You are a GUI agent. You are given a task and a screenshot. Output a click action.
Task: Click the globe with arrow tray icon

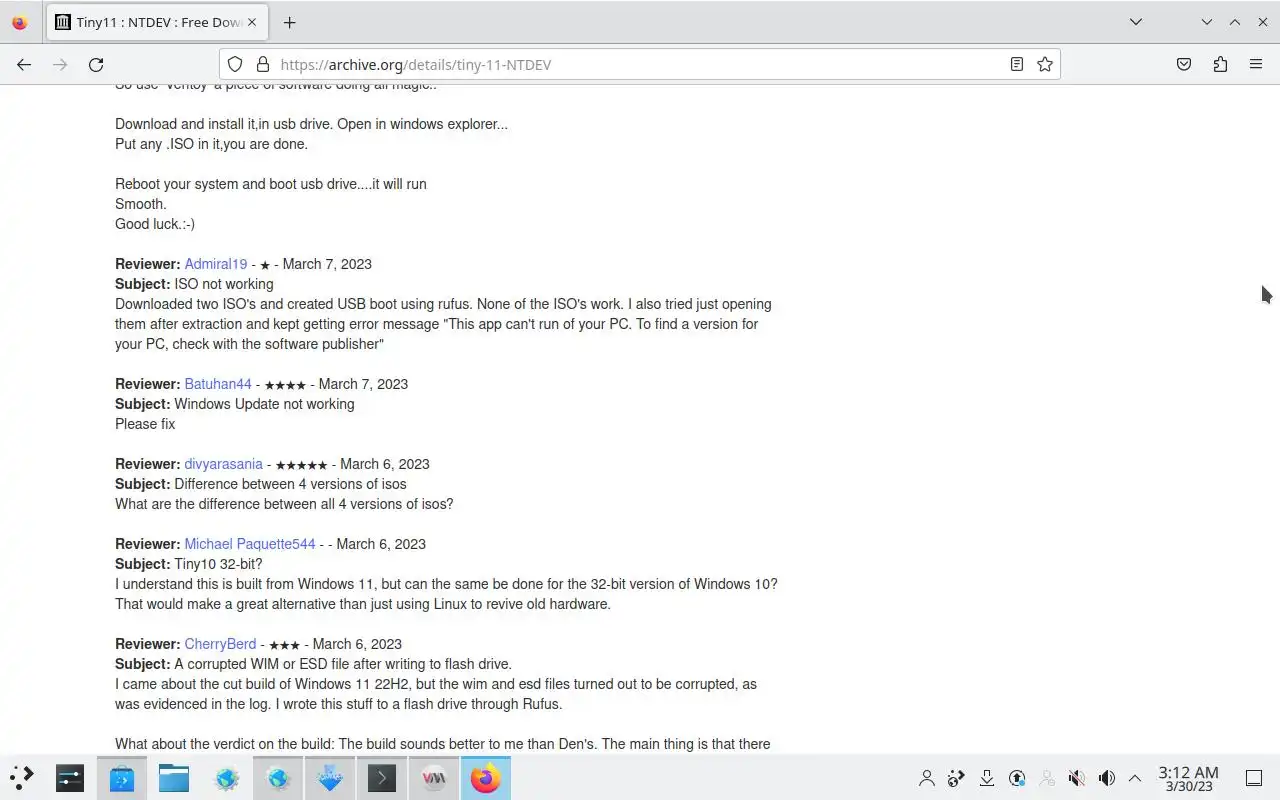(x=957, y=778)
